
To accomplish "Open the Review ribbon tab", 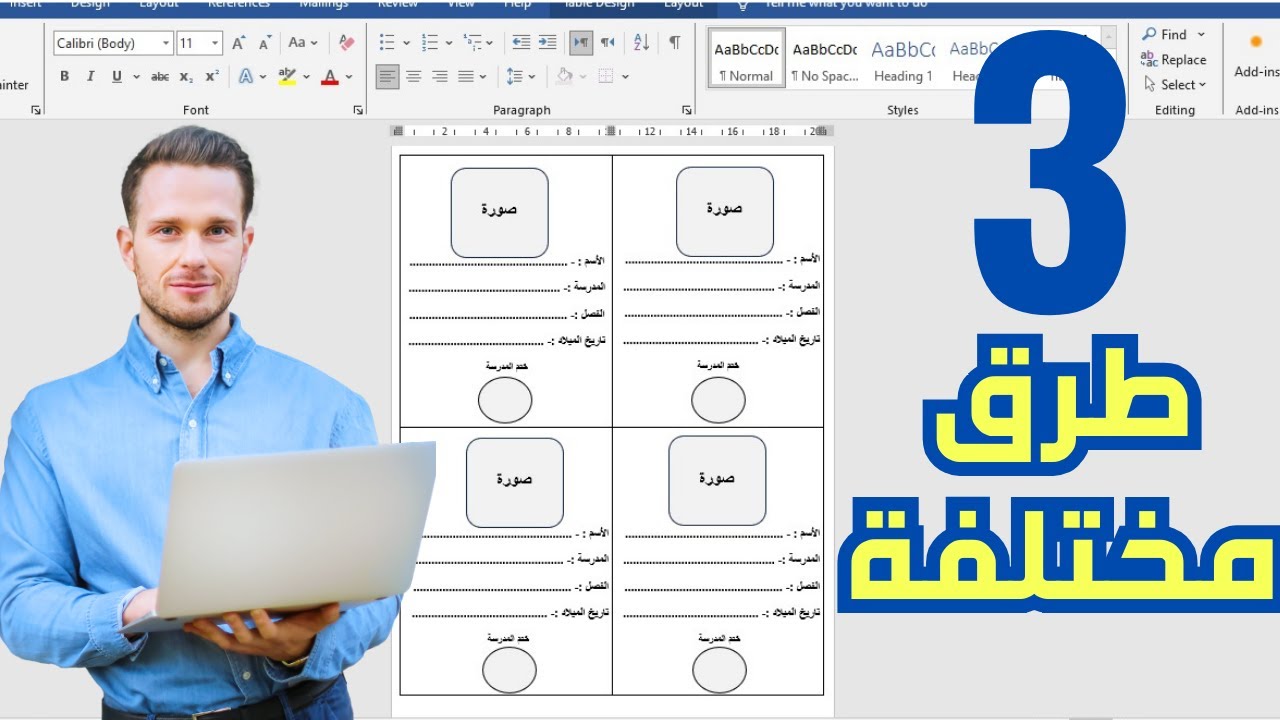I will pyautogui.click(x=398, y=4).
